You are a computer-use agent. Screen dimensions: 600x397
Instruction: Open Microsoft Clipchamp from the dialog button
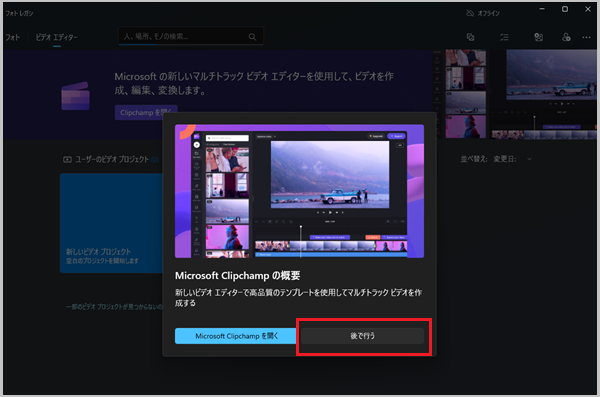[x=236, y=336]
